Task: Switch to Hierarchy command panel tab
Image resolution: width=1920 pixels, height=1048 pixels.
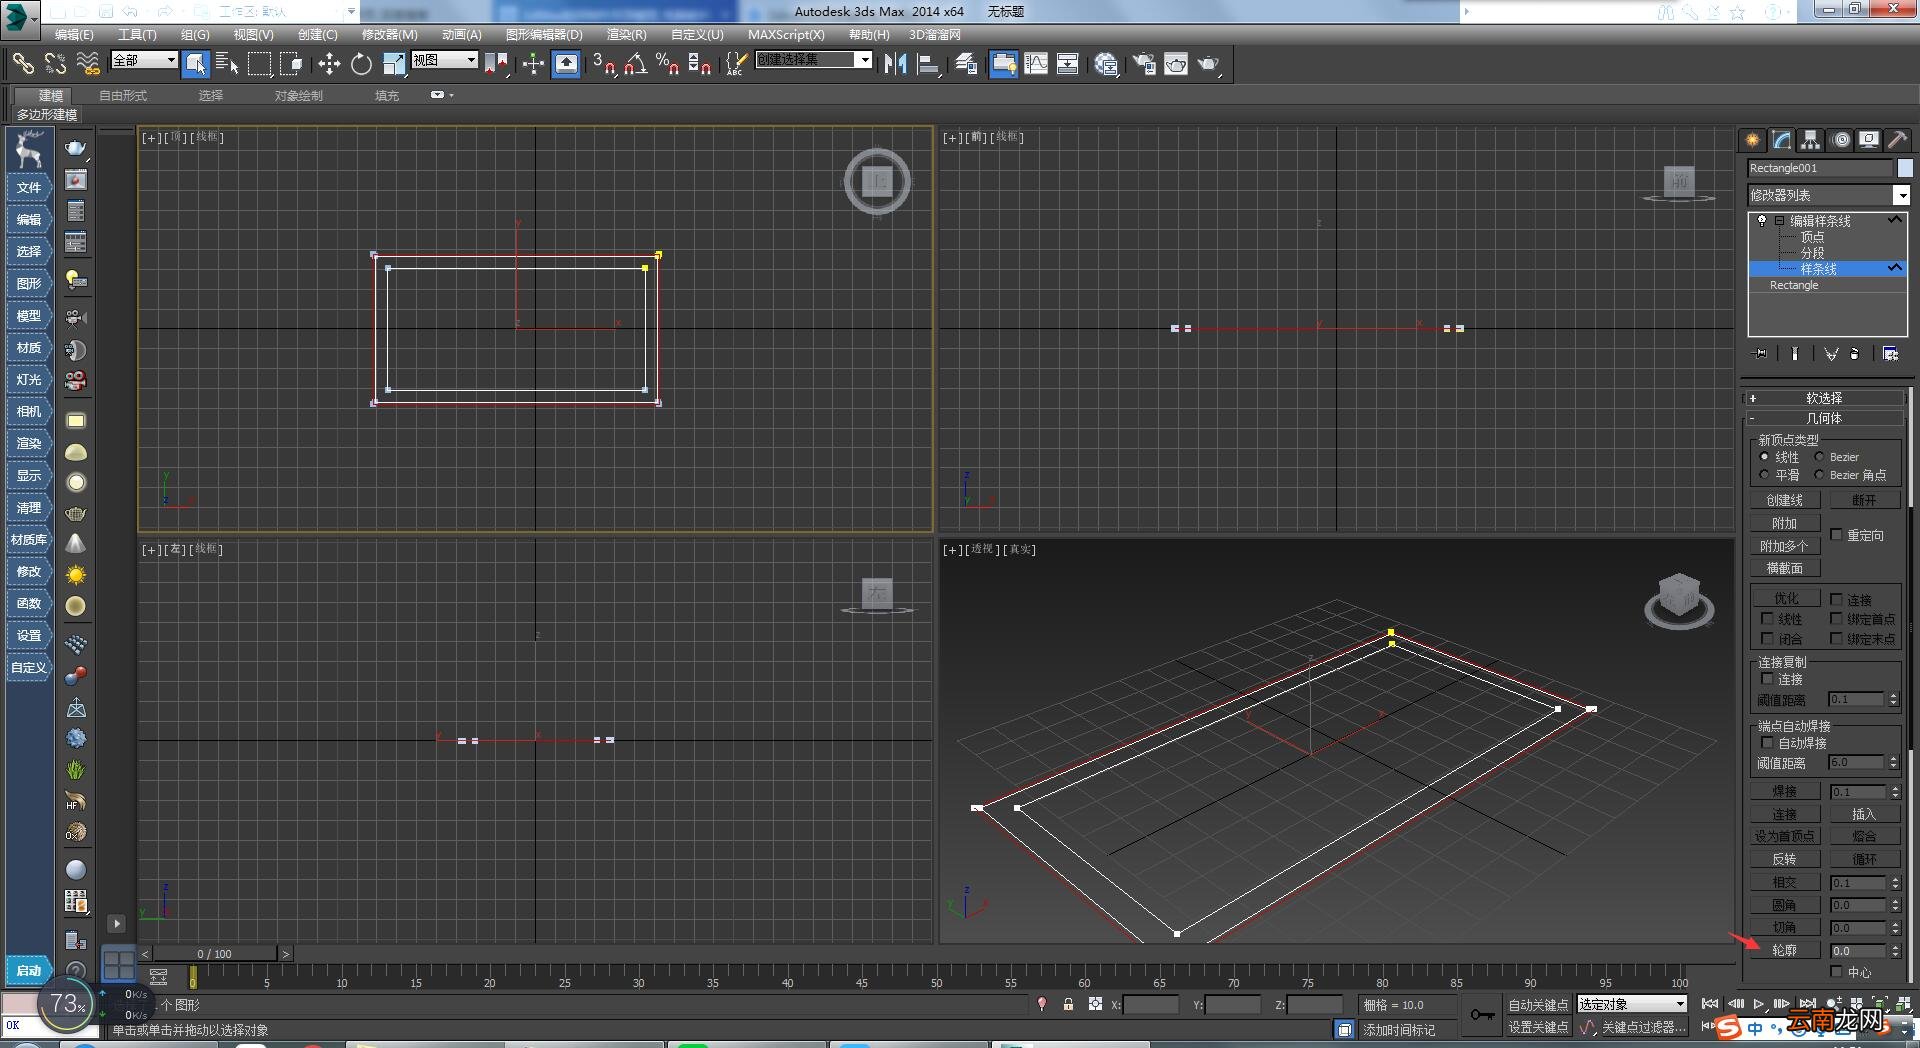Action: coord(1811,140)
